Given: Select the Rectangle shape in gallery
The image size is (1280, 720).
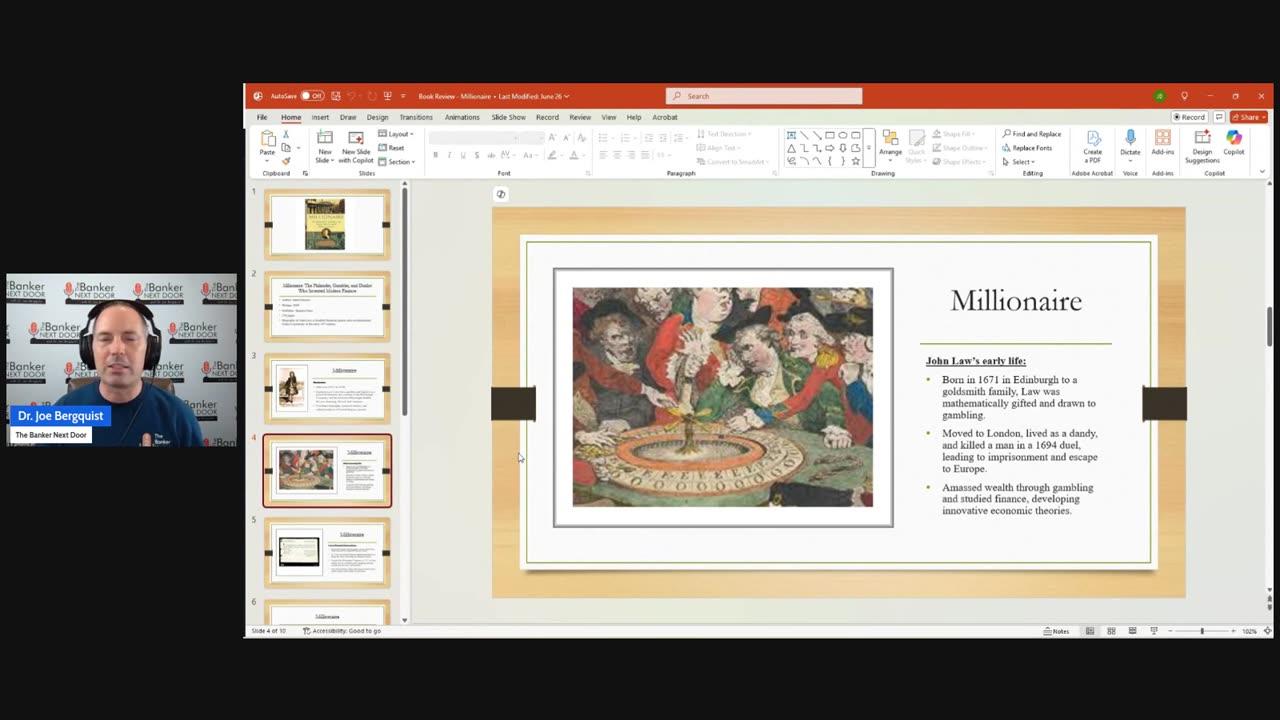Looking at the screenshot, I should (x=830, y=135).
